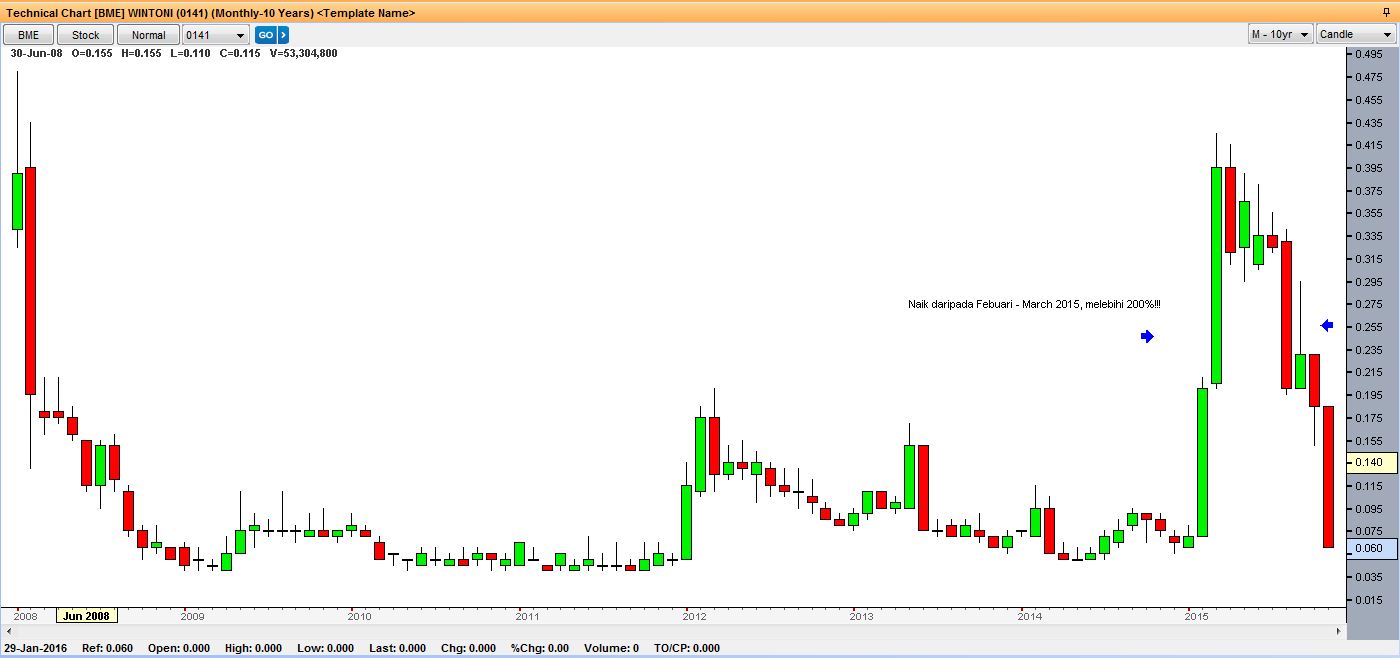Click the Normal button
Image resolution: width=1400 pixels, height=658 pixels.
[x=148, y=35]
